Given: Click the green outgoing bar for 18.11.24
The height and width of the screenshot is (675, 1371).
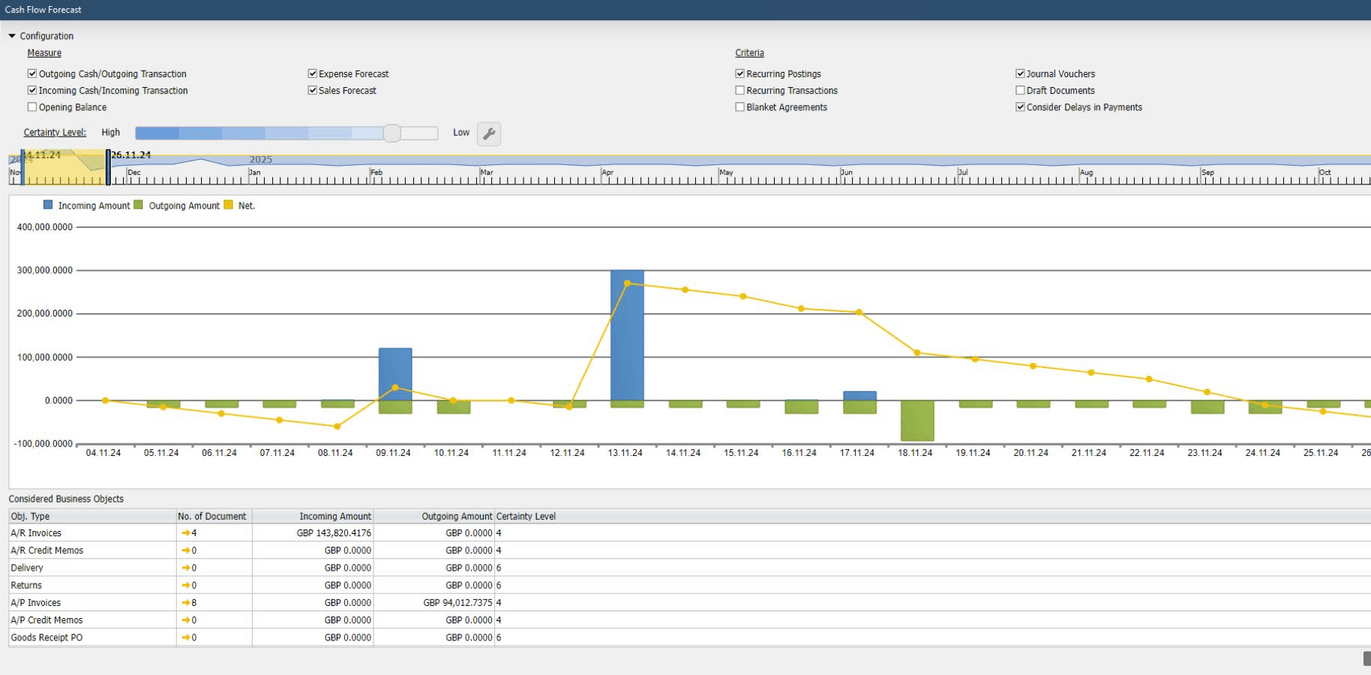Looking at the screenshot, I should [917, 421].
